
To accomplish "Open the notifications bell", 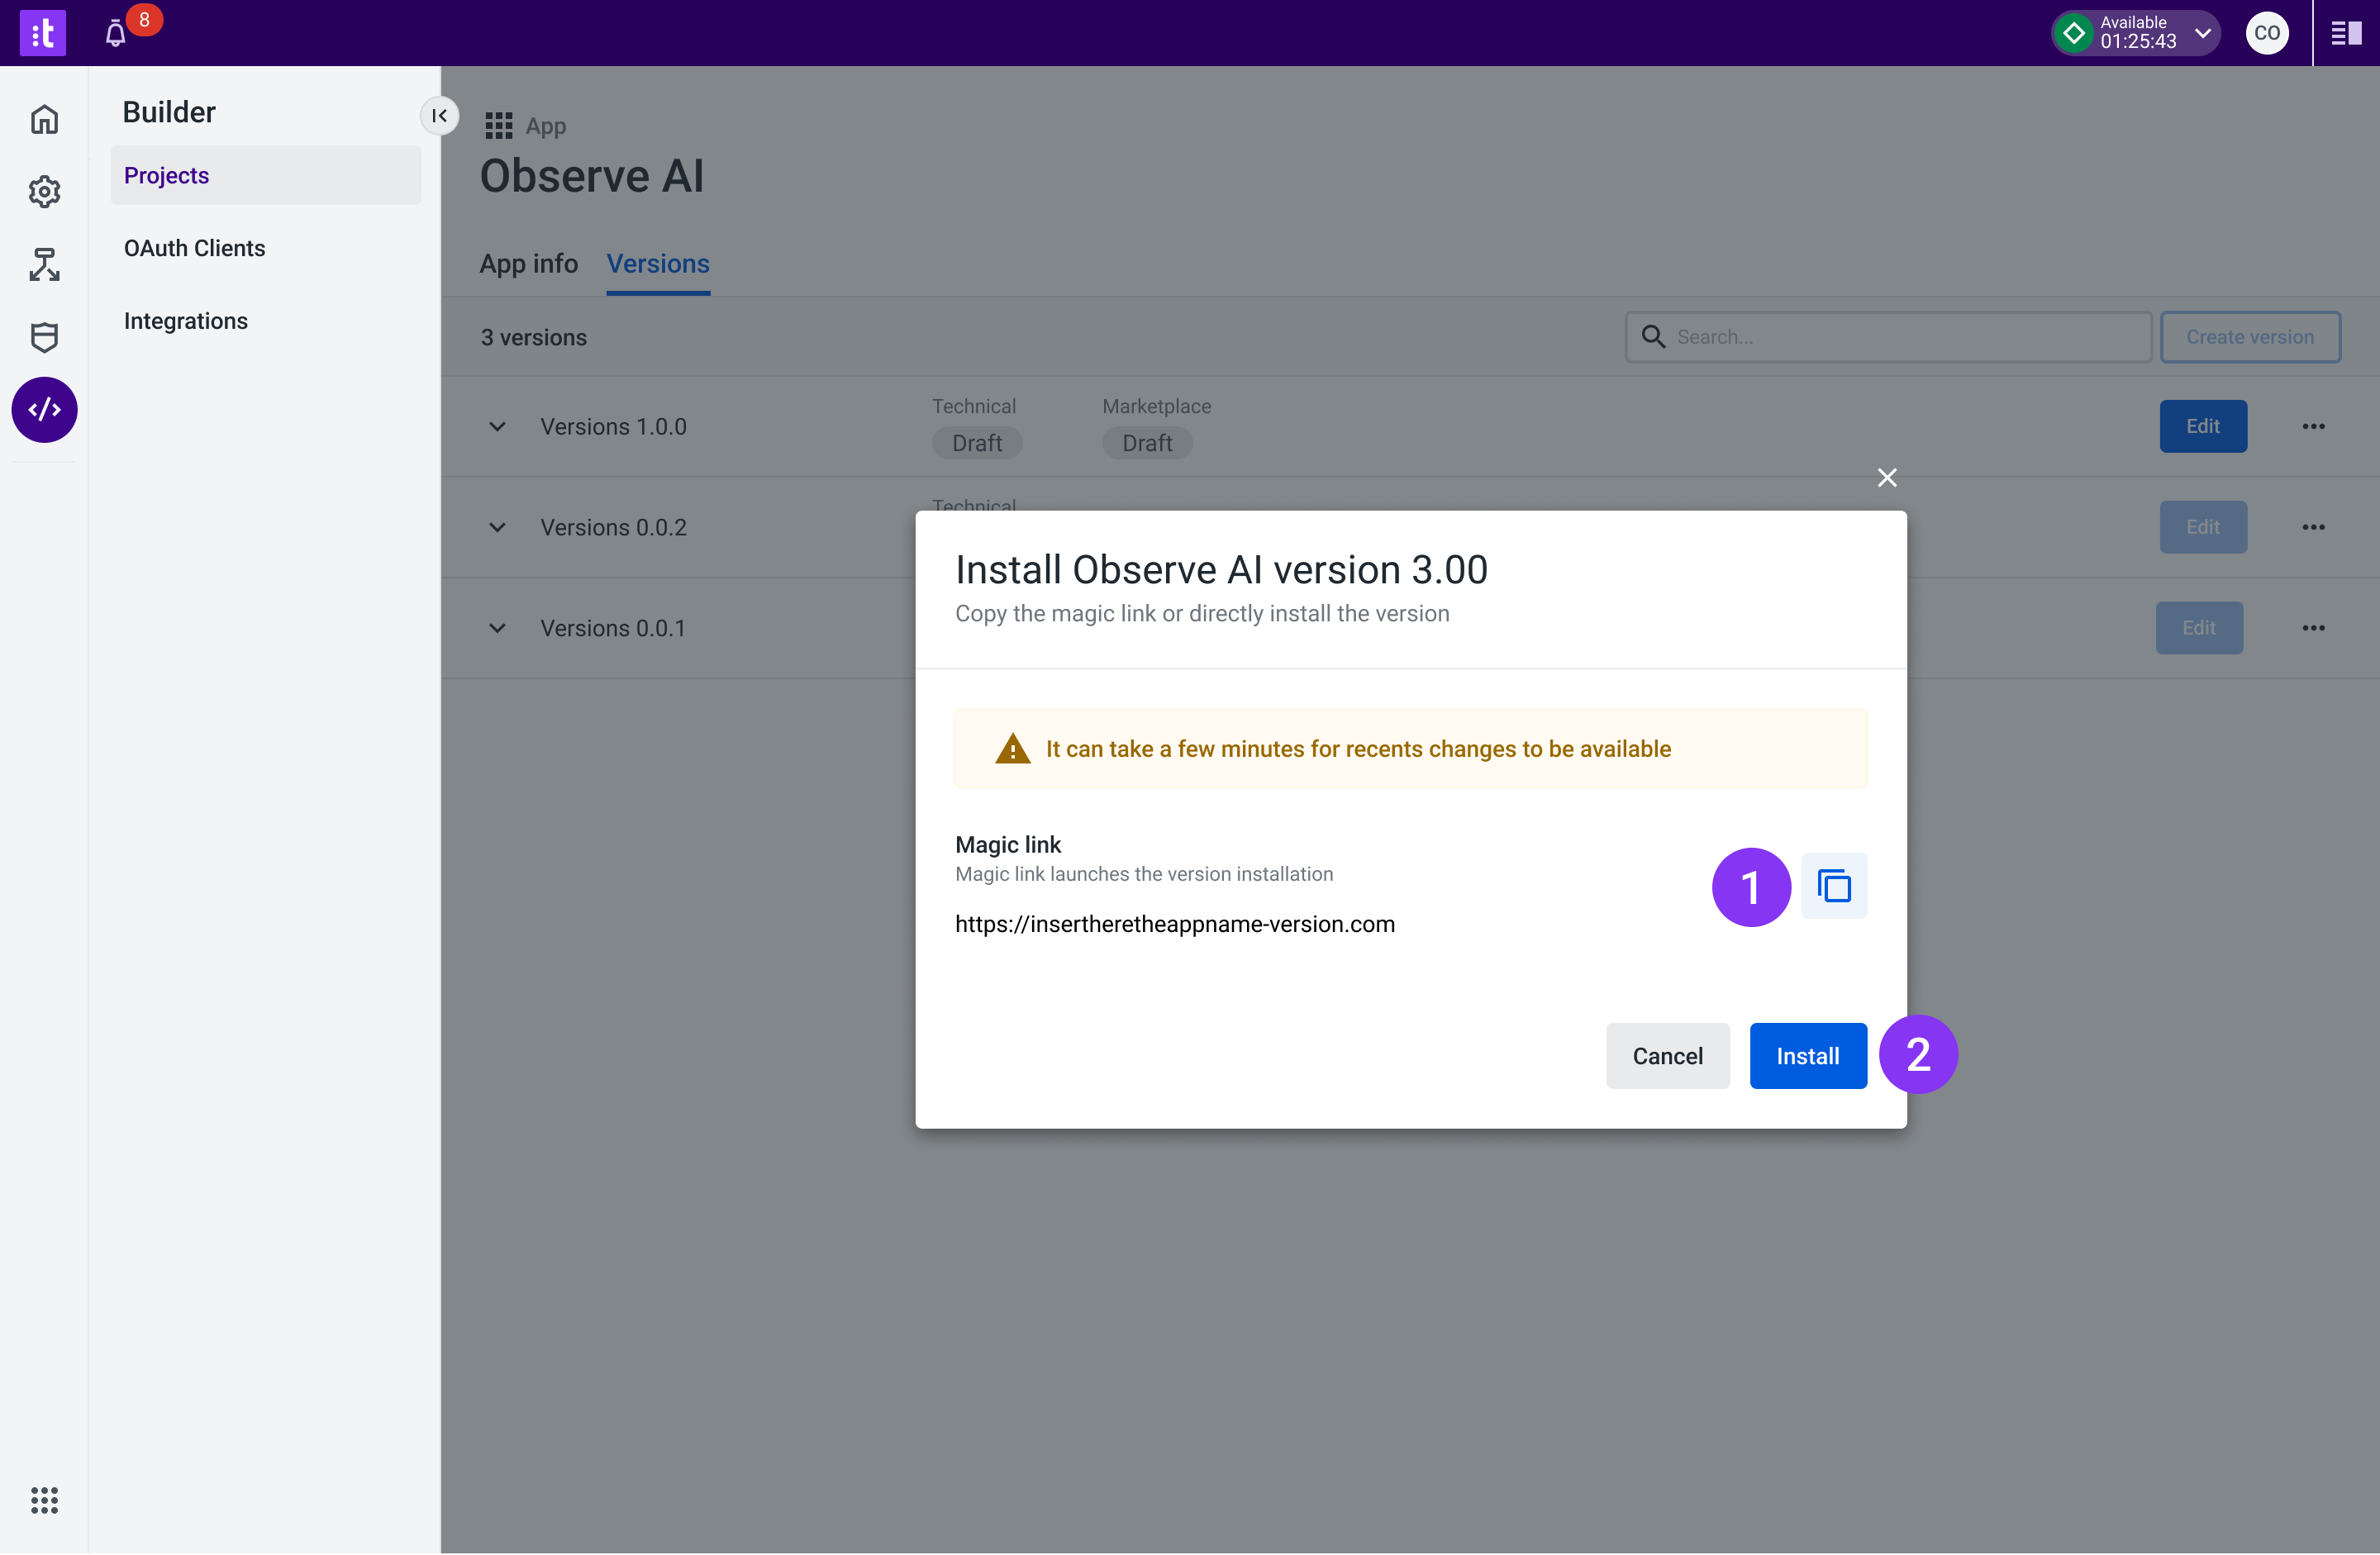I will (x=116, y=34).
